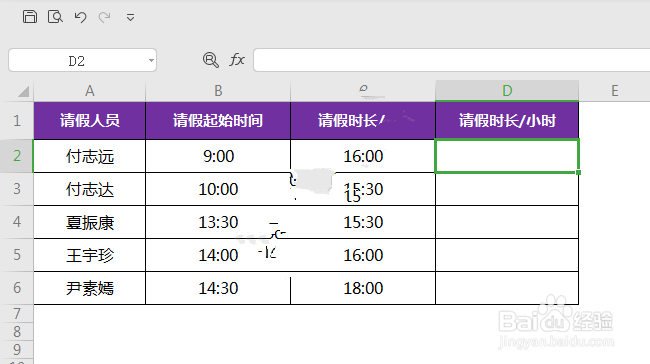Select column D header

click(507, 91)
